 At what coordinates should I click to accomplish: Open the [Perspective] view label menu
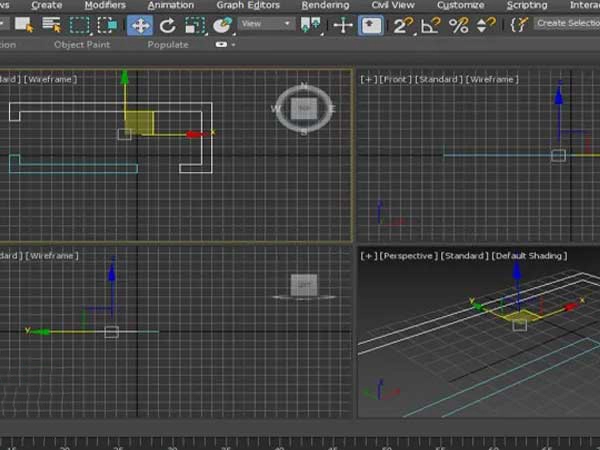click(408, 256)
